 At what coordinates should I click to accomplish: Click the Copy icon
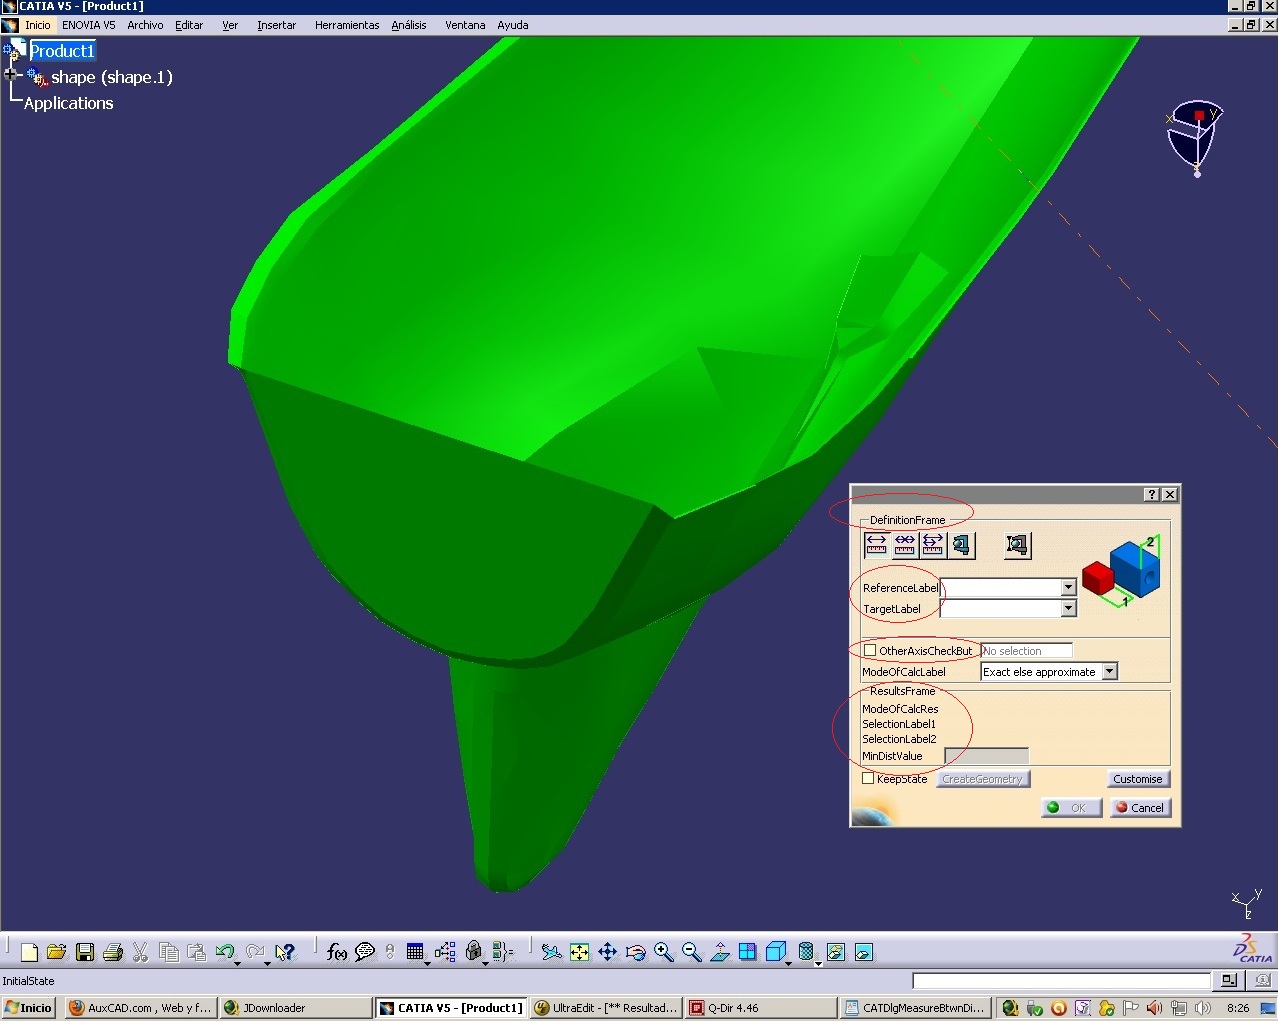coord(169,952)
